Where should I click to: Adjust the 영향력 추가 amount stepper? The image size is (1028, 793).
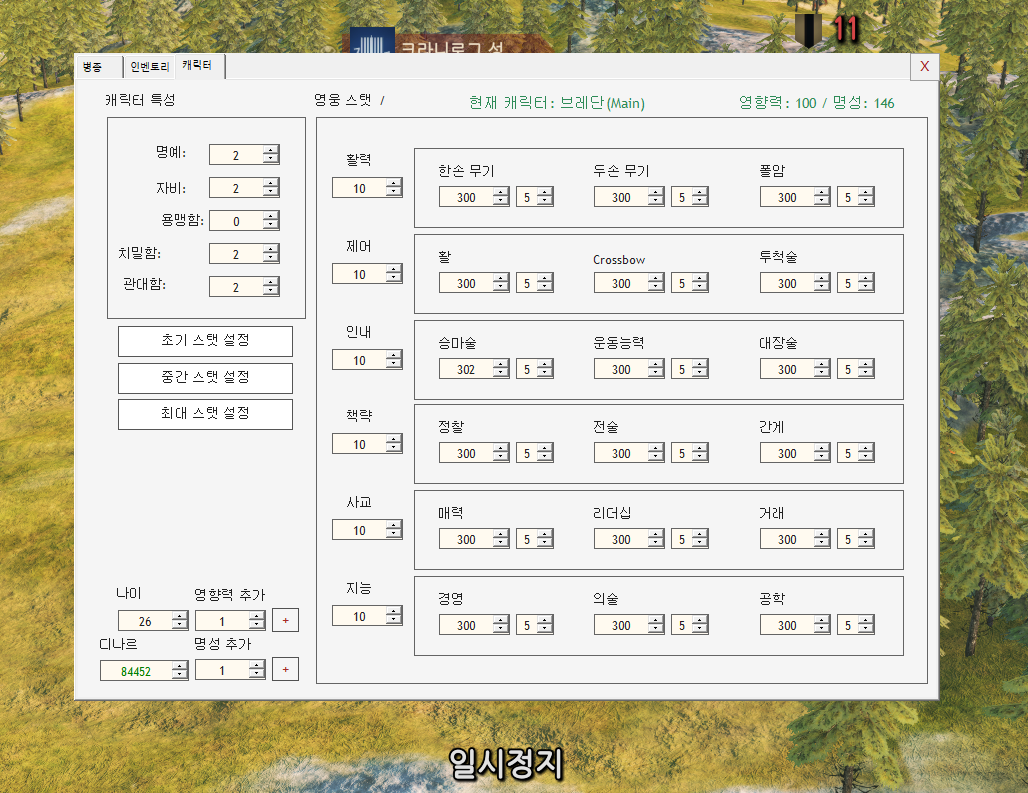(x=257, y=620)
